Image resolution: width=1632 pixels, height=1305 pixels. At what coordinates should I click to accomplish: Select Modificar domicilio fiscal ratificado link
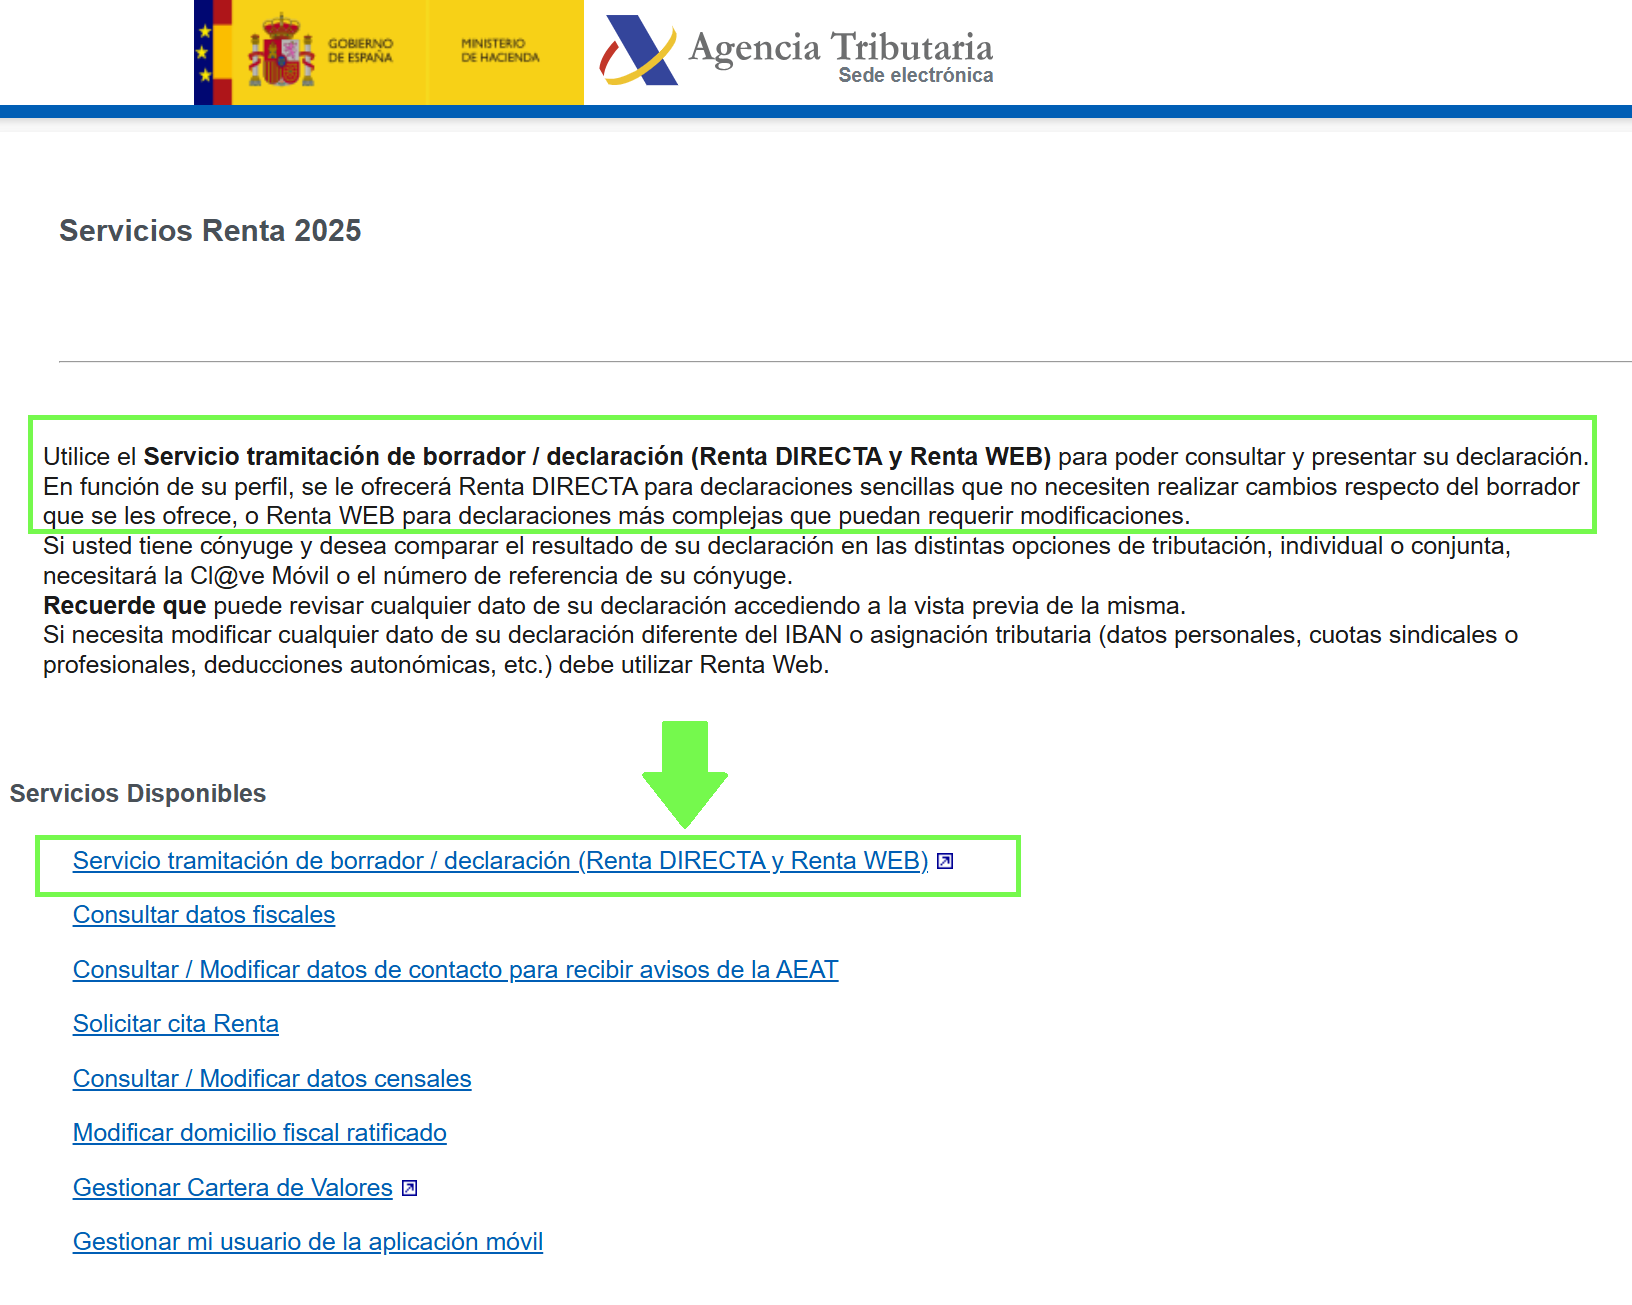260,1133
